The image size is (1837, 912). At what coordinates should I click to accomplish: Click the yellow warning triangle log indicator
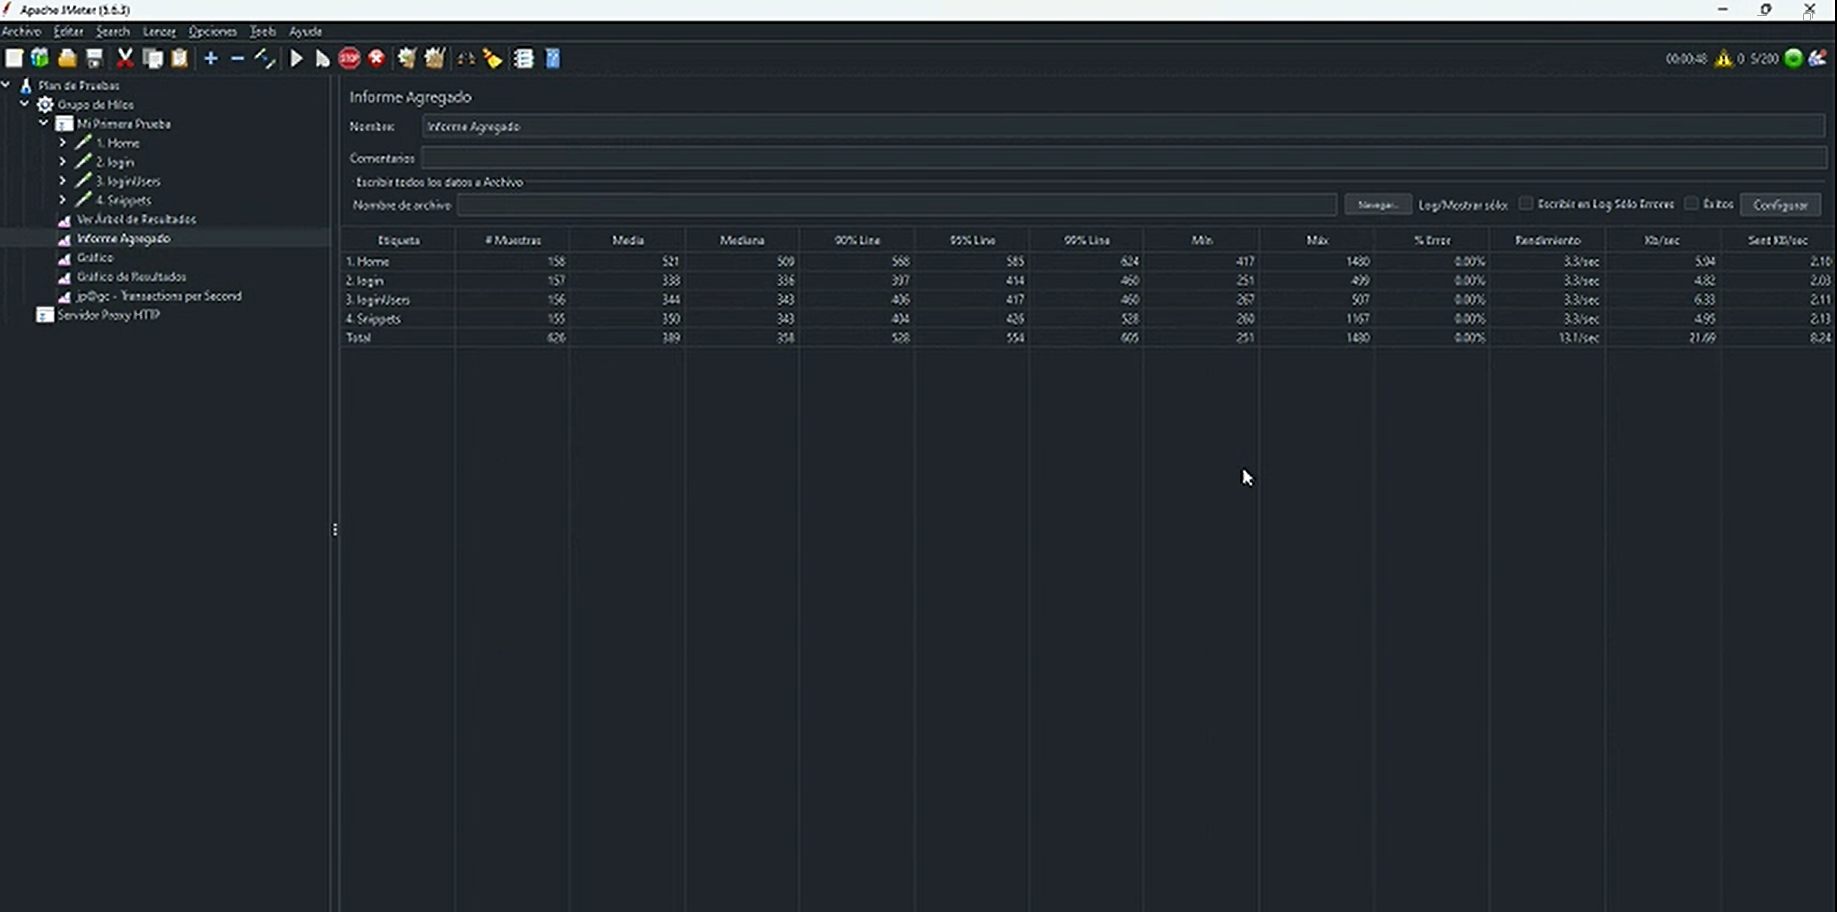1724,59
